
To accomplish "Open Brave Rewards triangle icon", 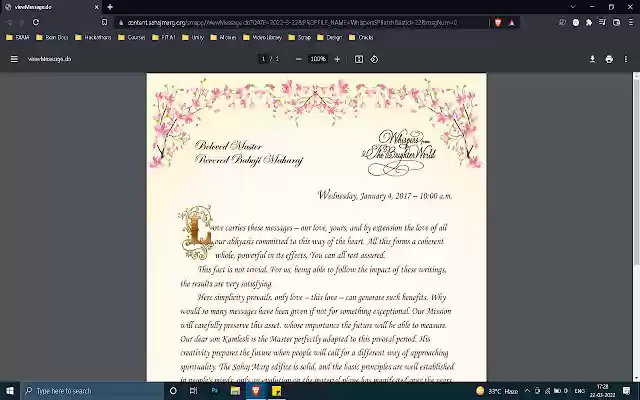I will click(511, 22).
